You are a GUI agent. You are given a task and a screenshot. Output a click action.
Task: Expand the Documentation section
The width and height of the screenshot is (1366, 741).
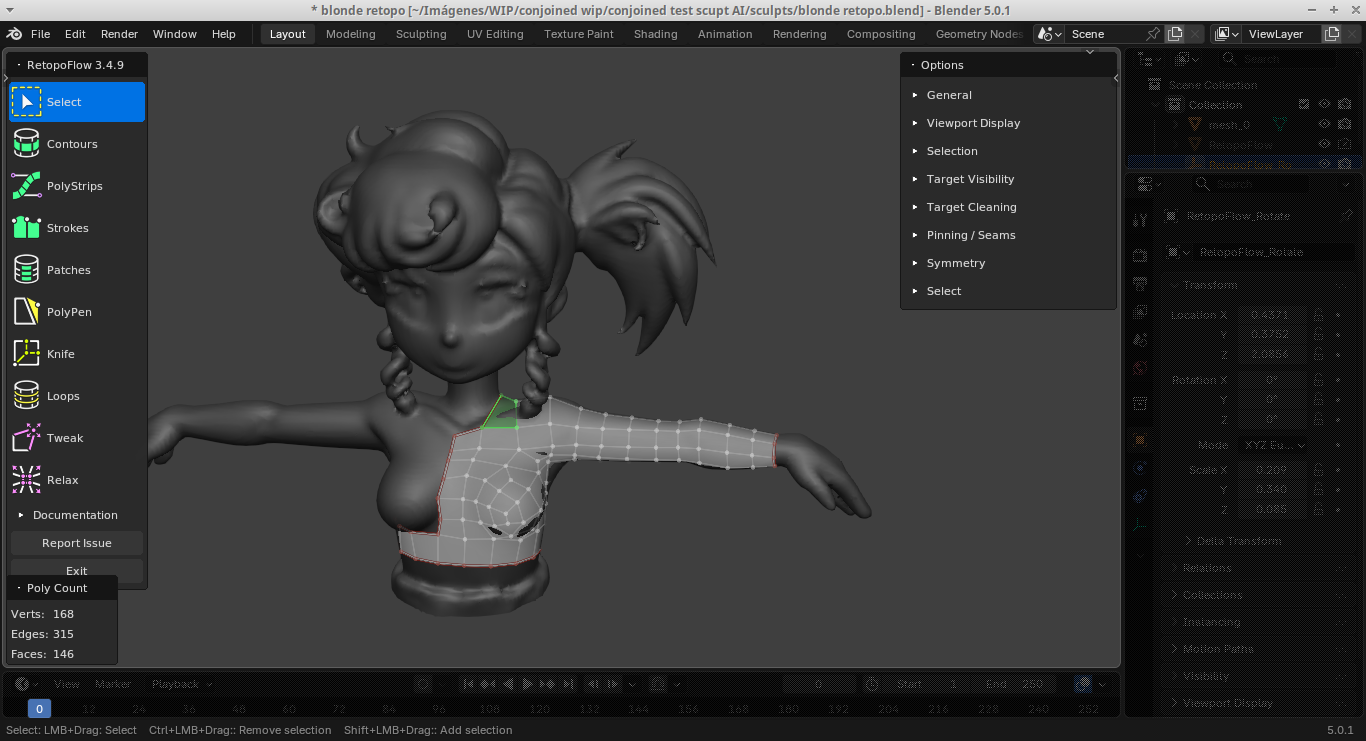click(x=77, y=515)
